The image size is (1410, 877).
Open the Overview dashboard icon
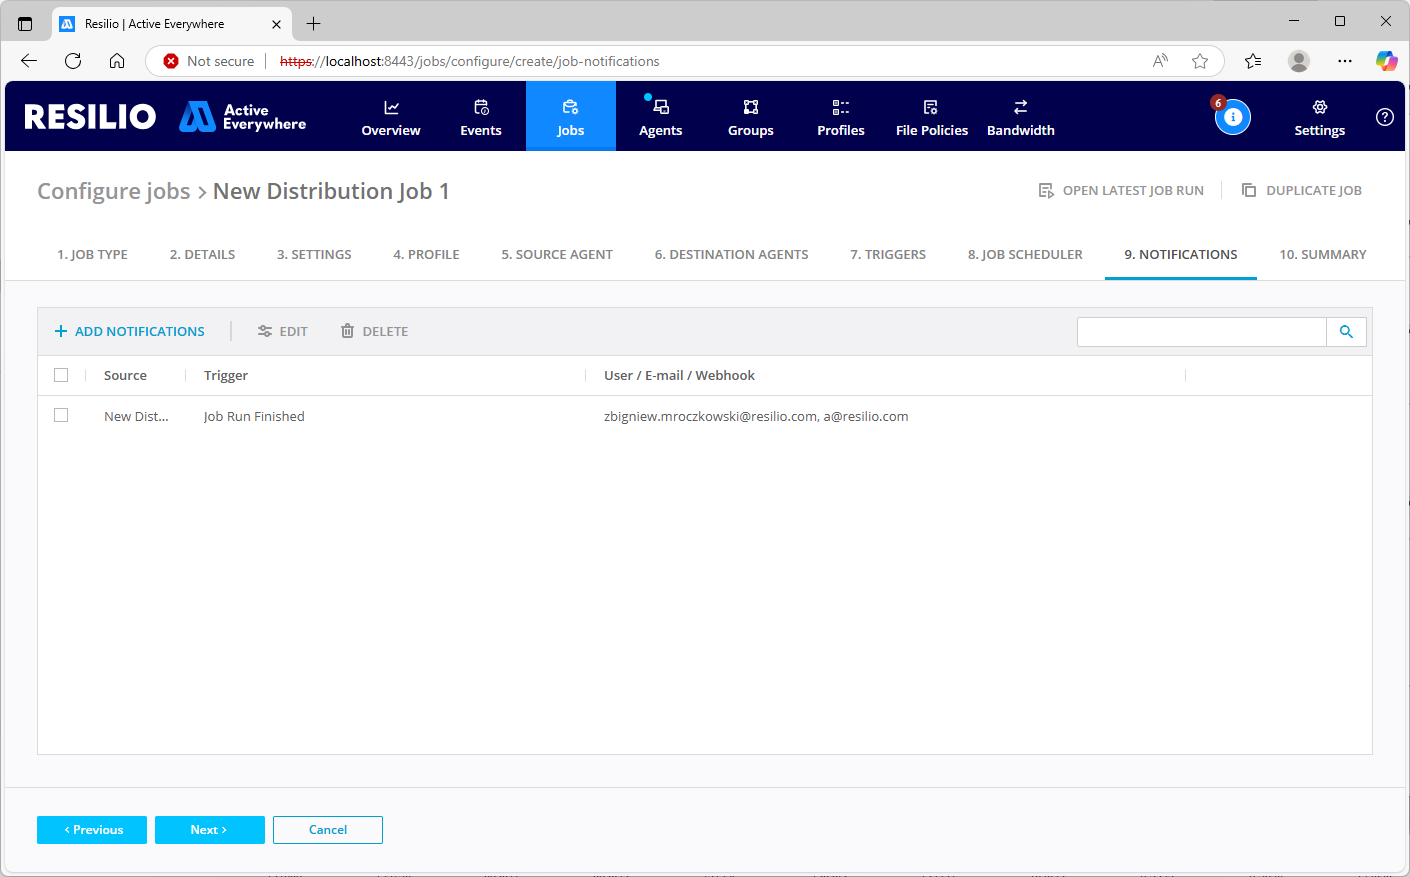point(391,108)
